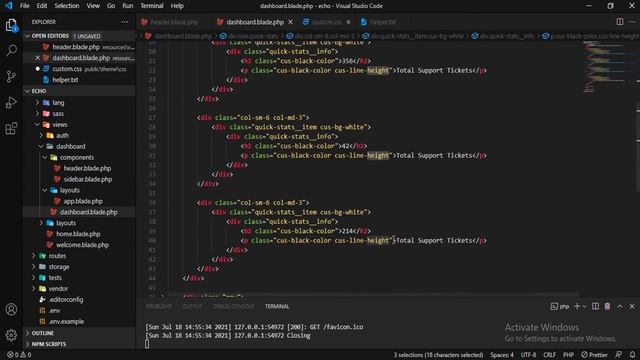Screen dimensions: 640x360
Task: Open the File menu
Action: click(24, 6)
